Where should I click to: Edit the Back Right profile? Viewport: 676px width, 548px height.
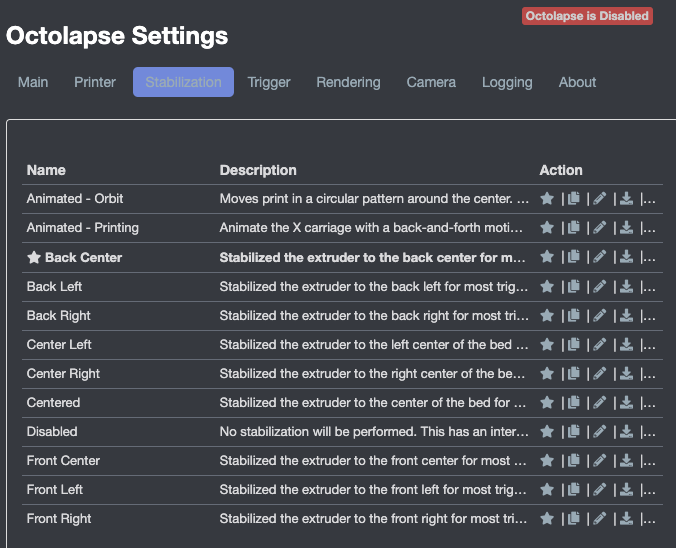tap(600, 316)
